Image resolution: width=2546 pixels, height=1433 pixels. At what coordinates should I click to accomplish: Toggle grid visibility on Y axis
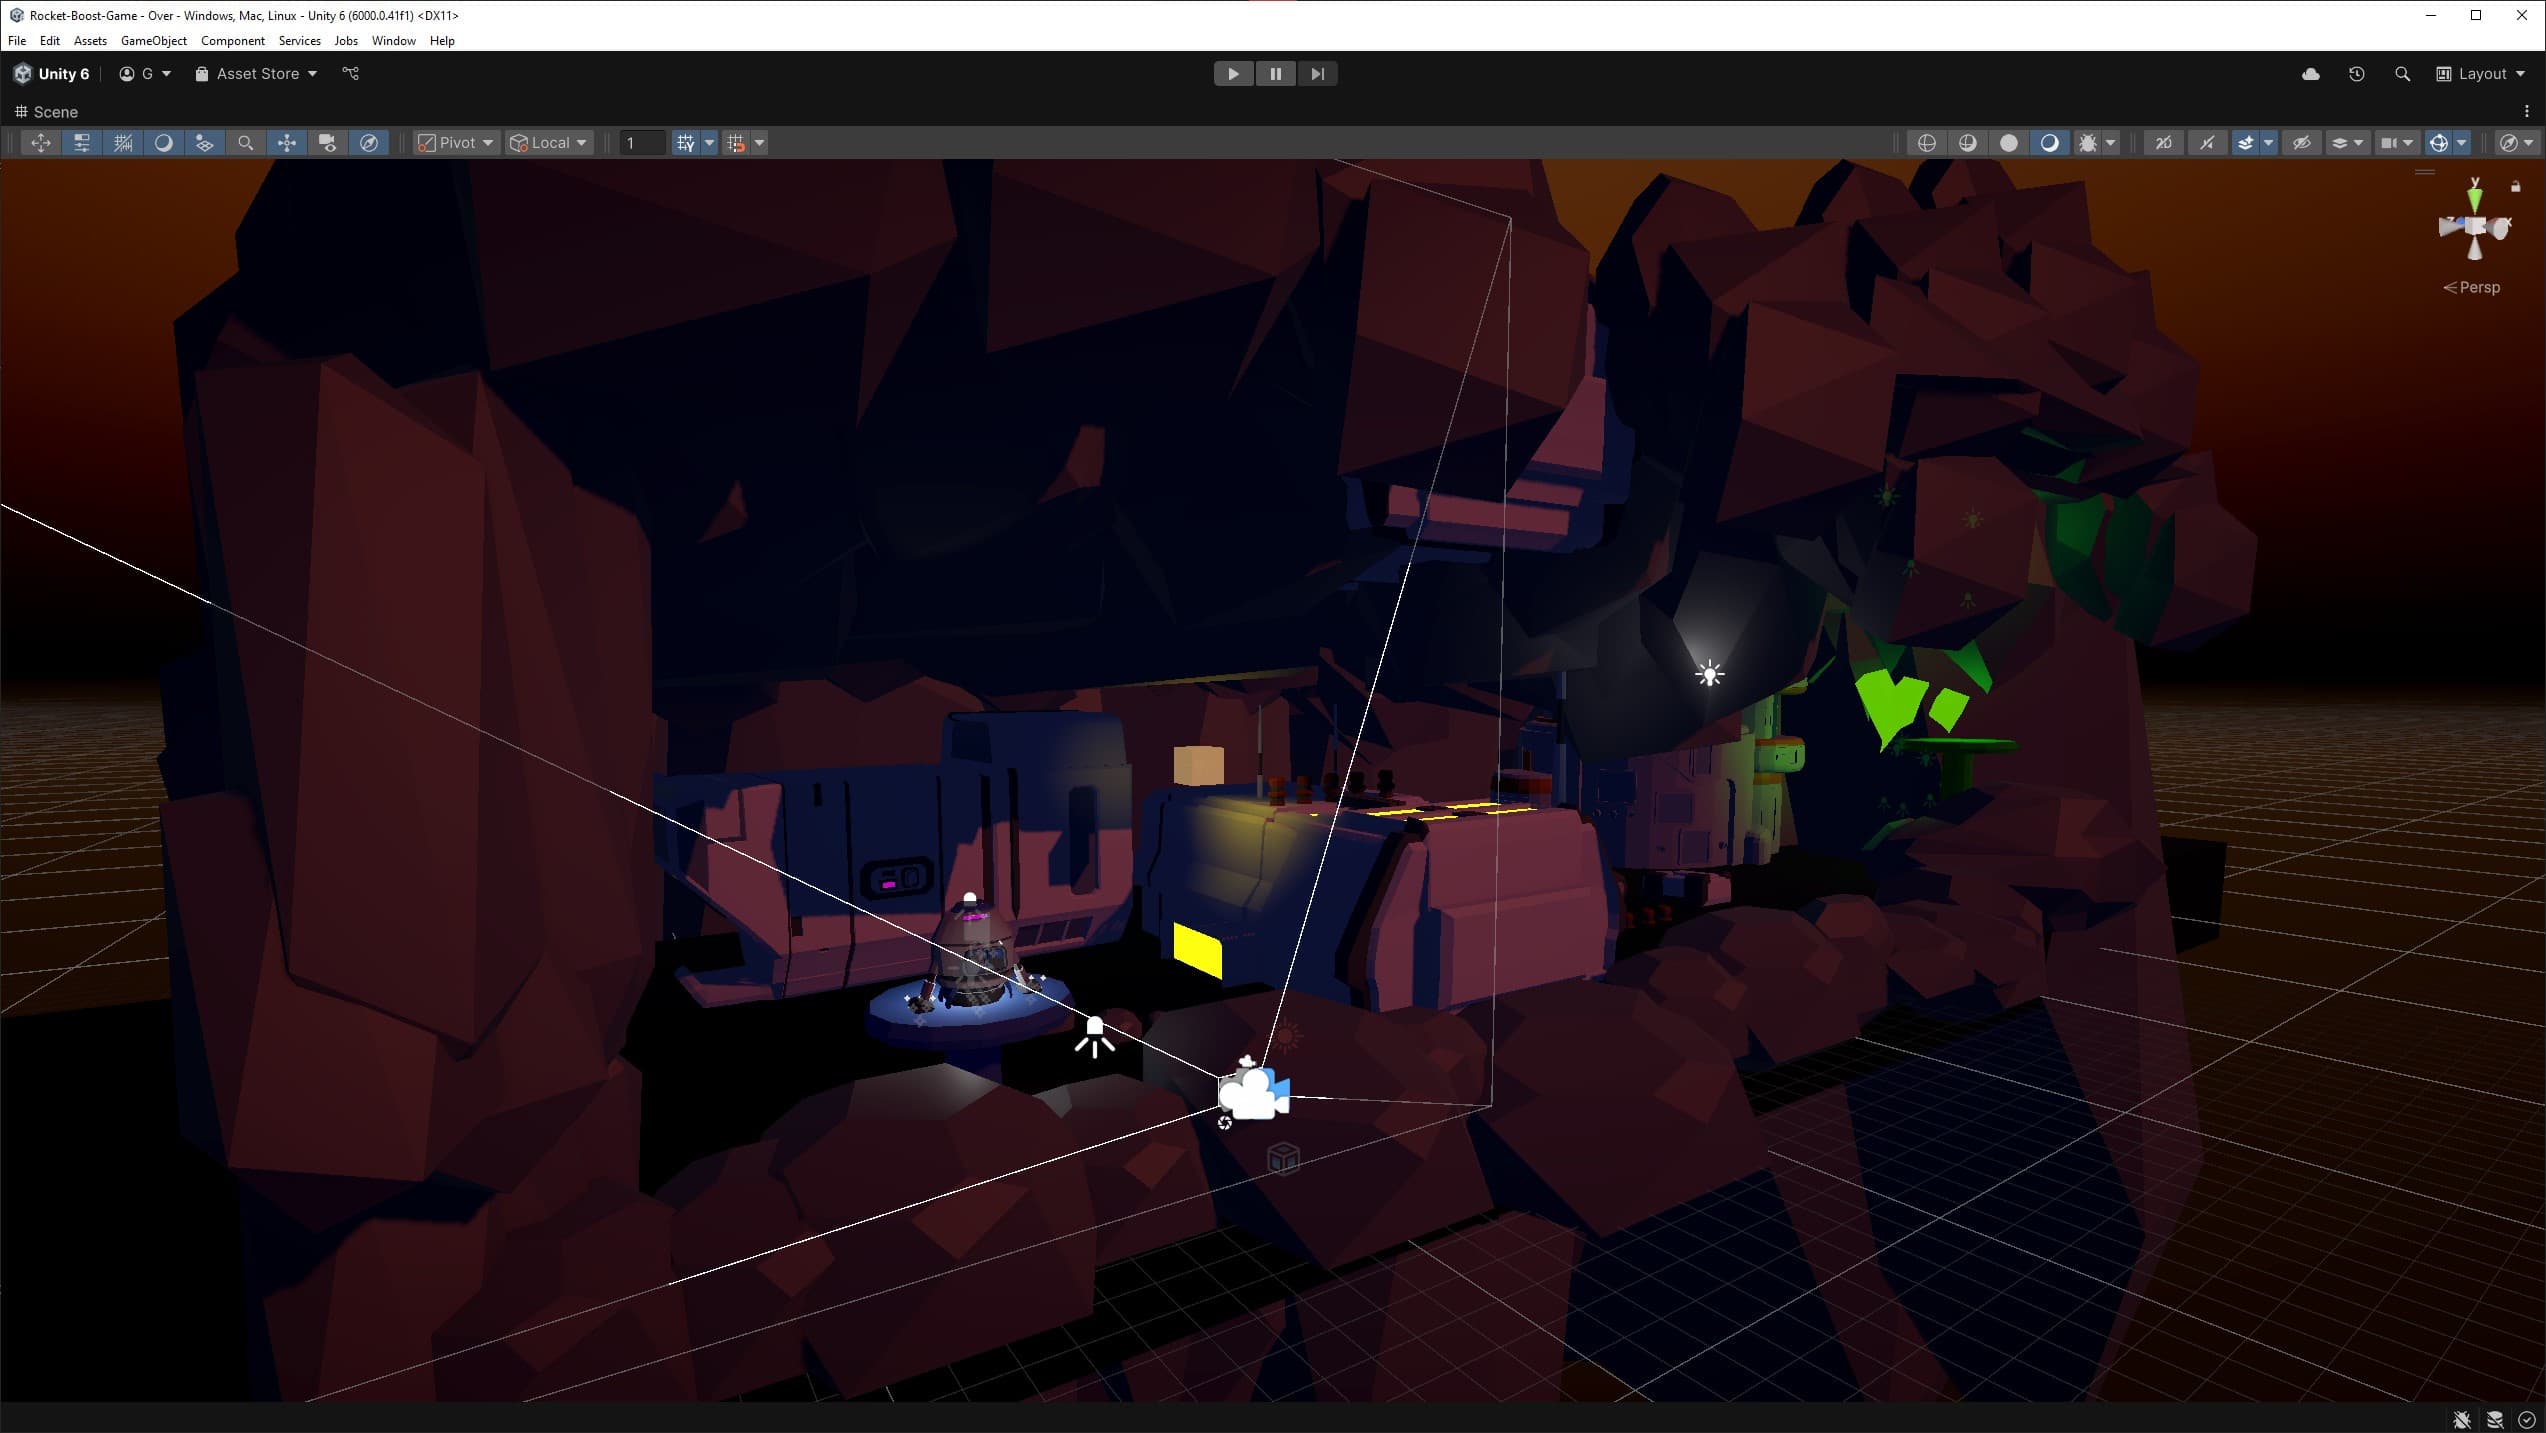(686, 143)
